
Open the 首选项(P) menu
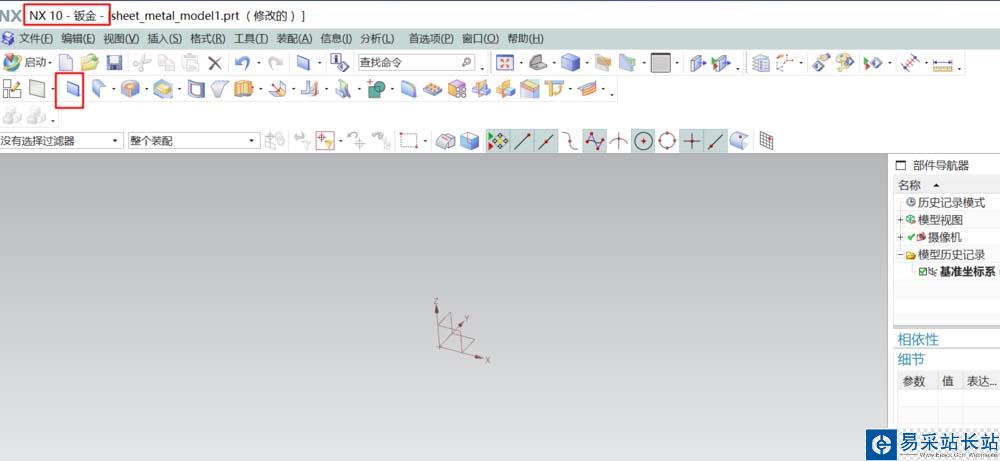coord(432,38)
